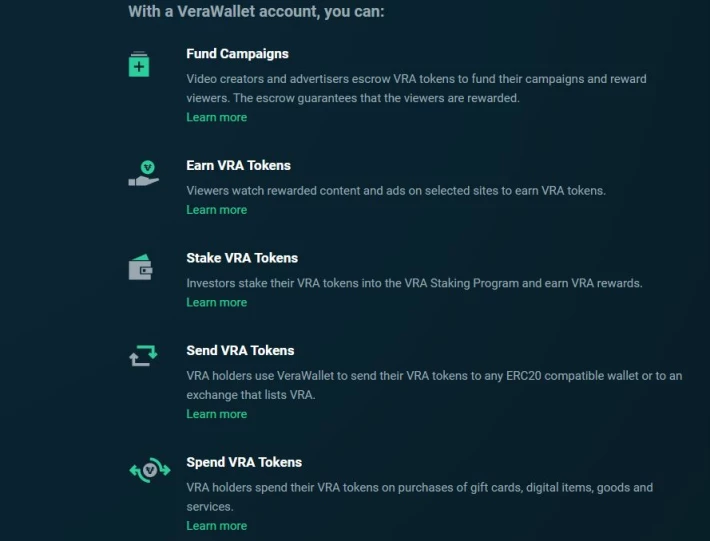Click the VeraWallet account intro heading

pyautogui.click(x=256, y=11)
